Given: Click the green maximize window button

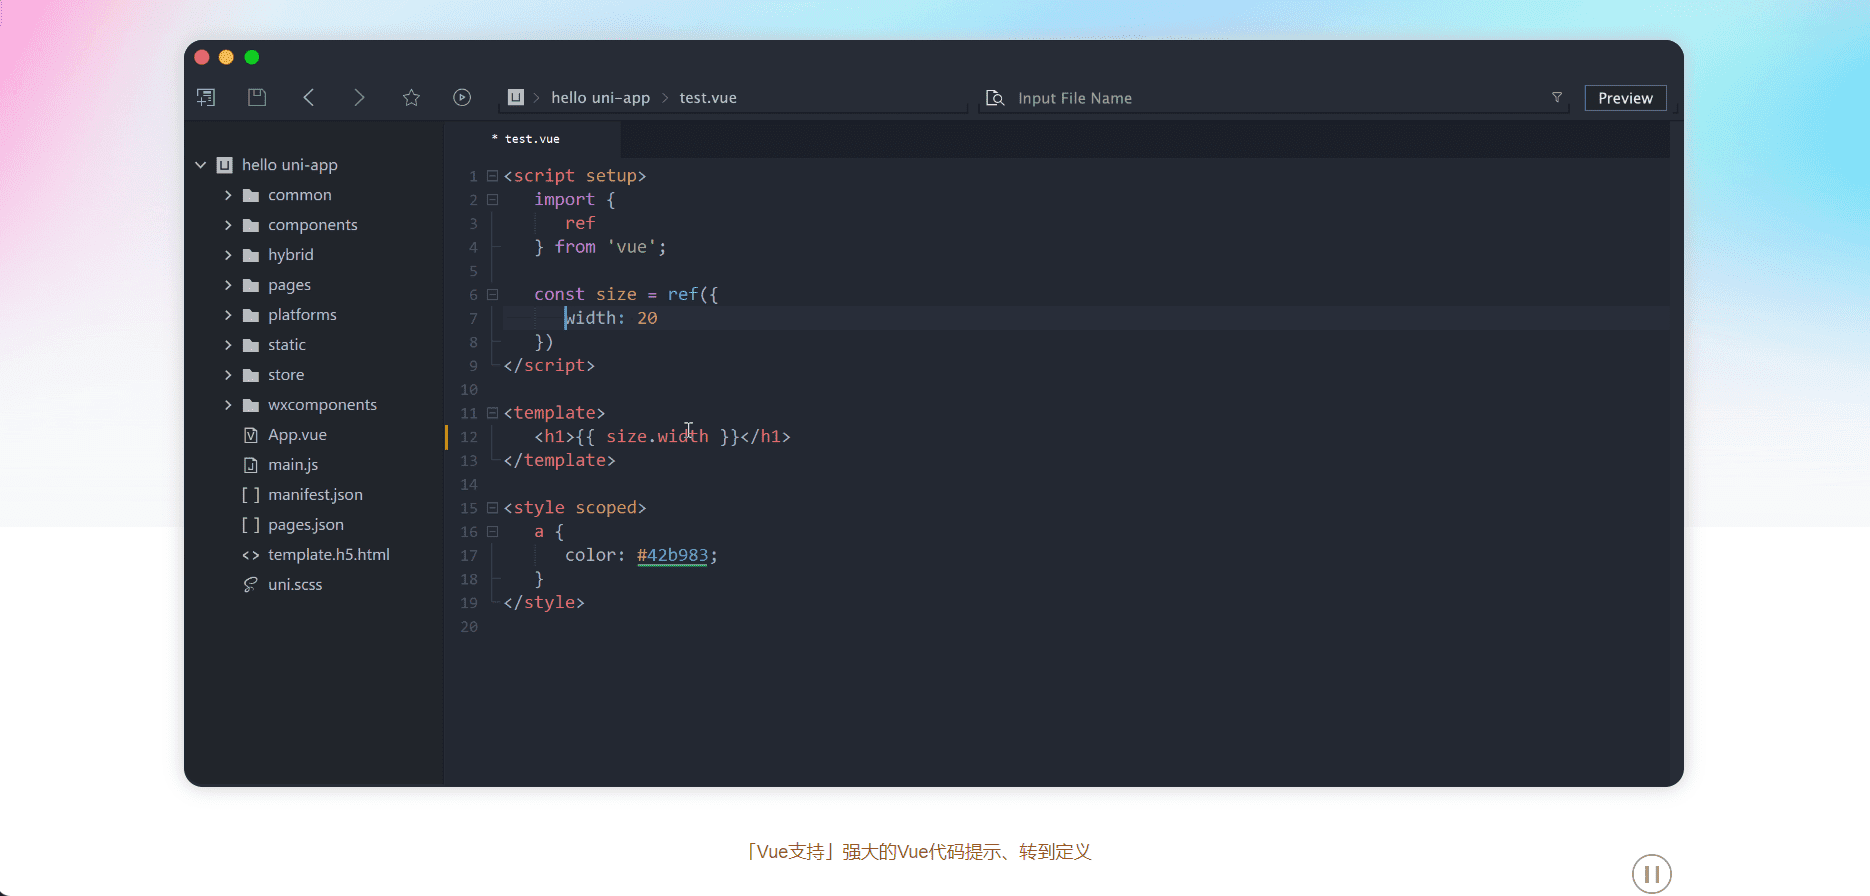Looking at the screenshot, I should [x=252, y=57].
